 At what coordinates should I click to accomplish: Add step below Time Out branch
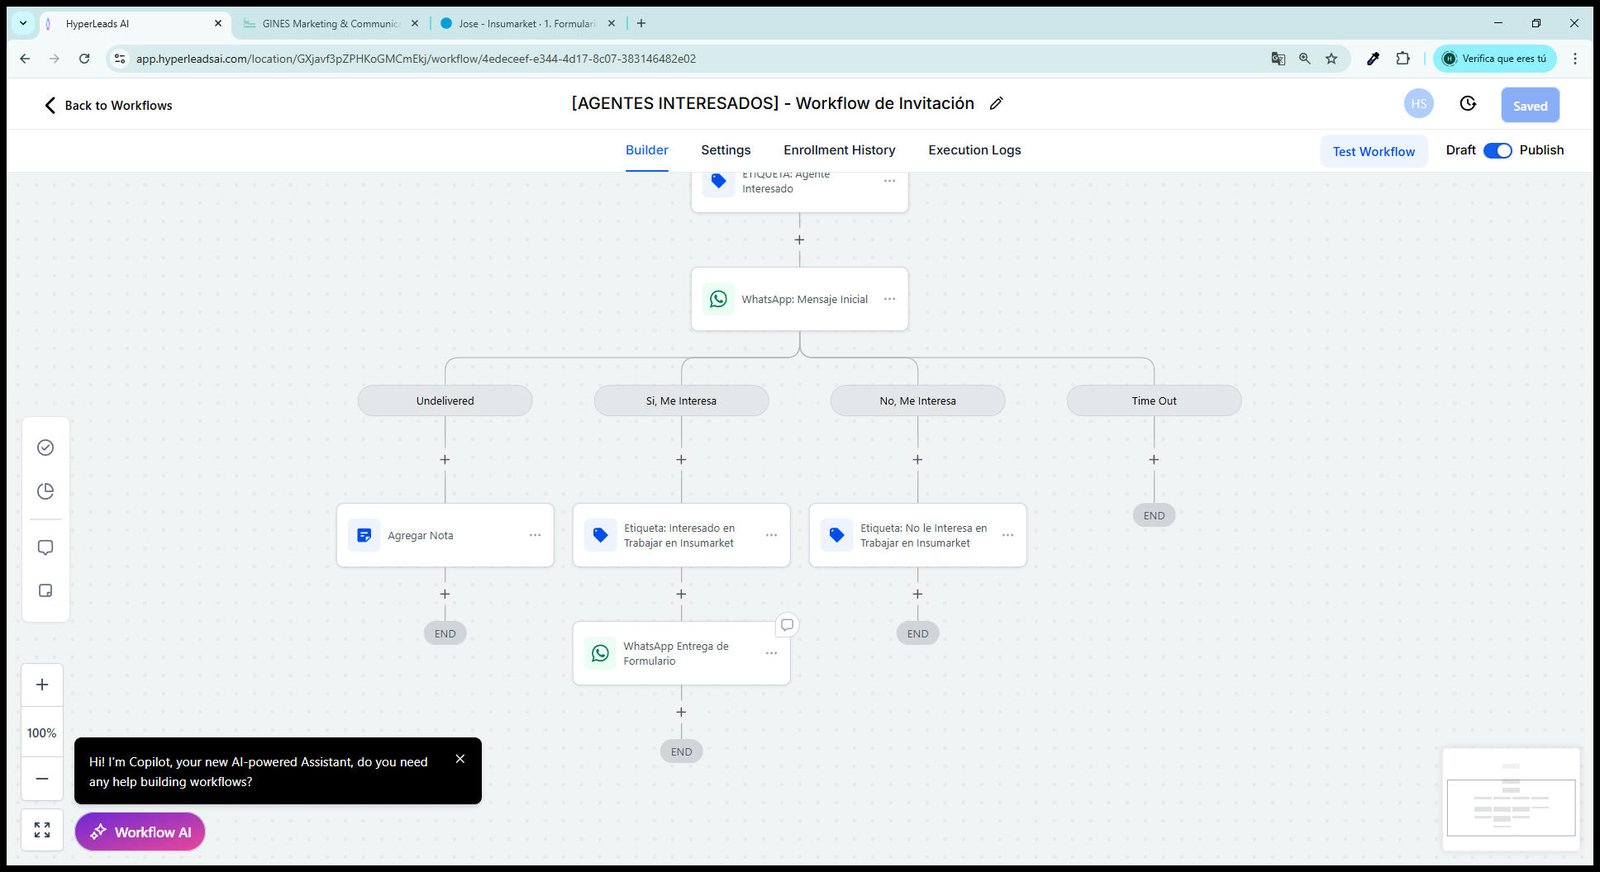tap(1154, 460)
